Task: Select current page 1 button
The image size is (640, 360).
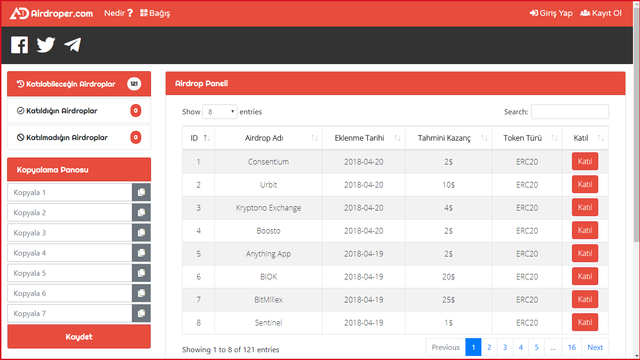Action: coord(473,347)
